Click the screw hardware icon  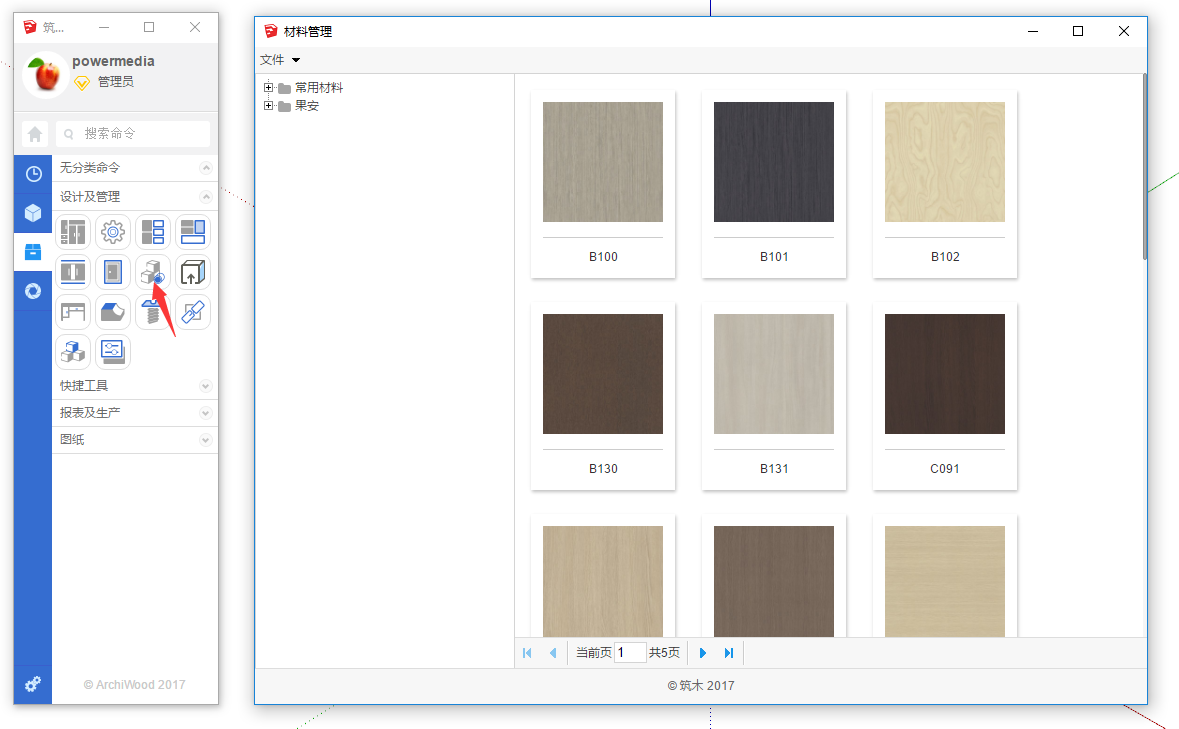(x=151, y=312)
